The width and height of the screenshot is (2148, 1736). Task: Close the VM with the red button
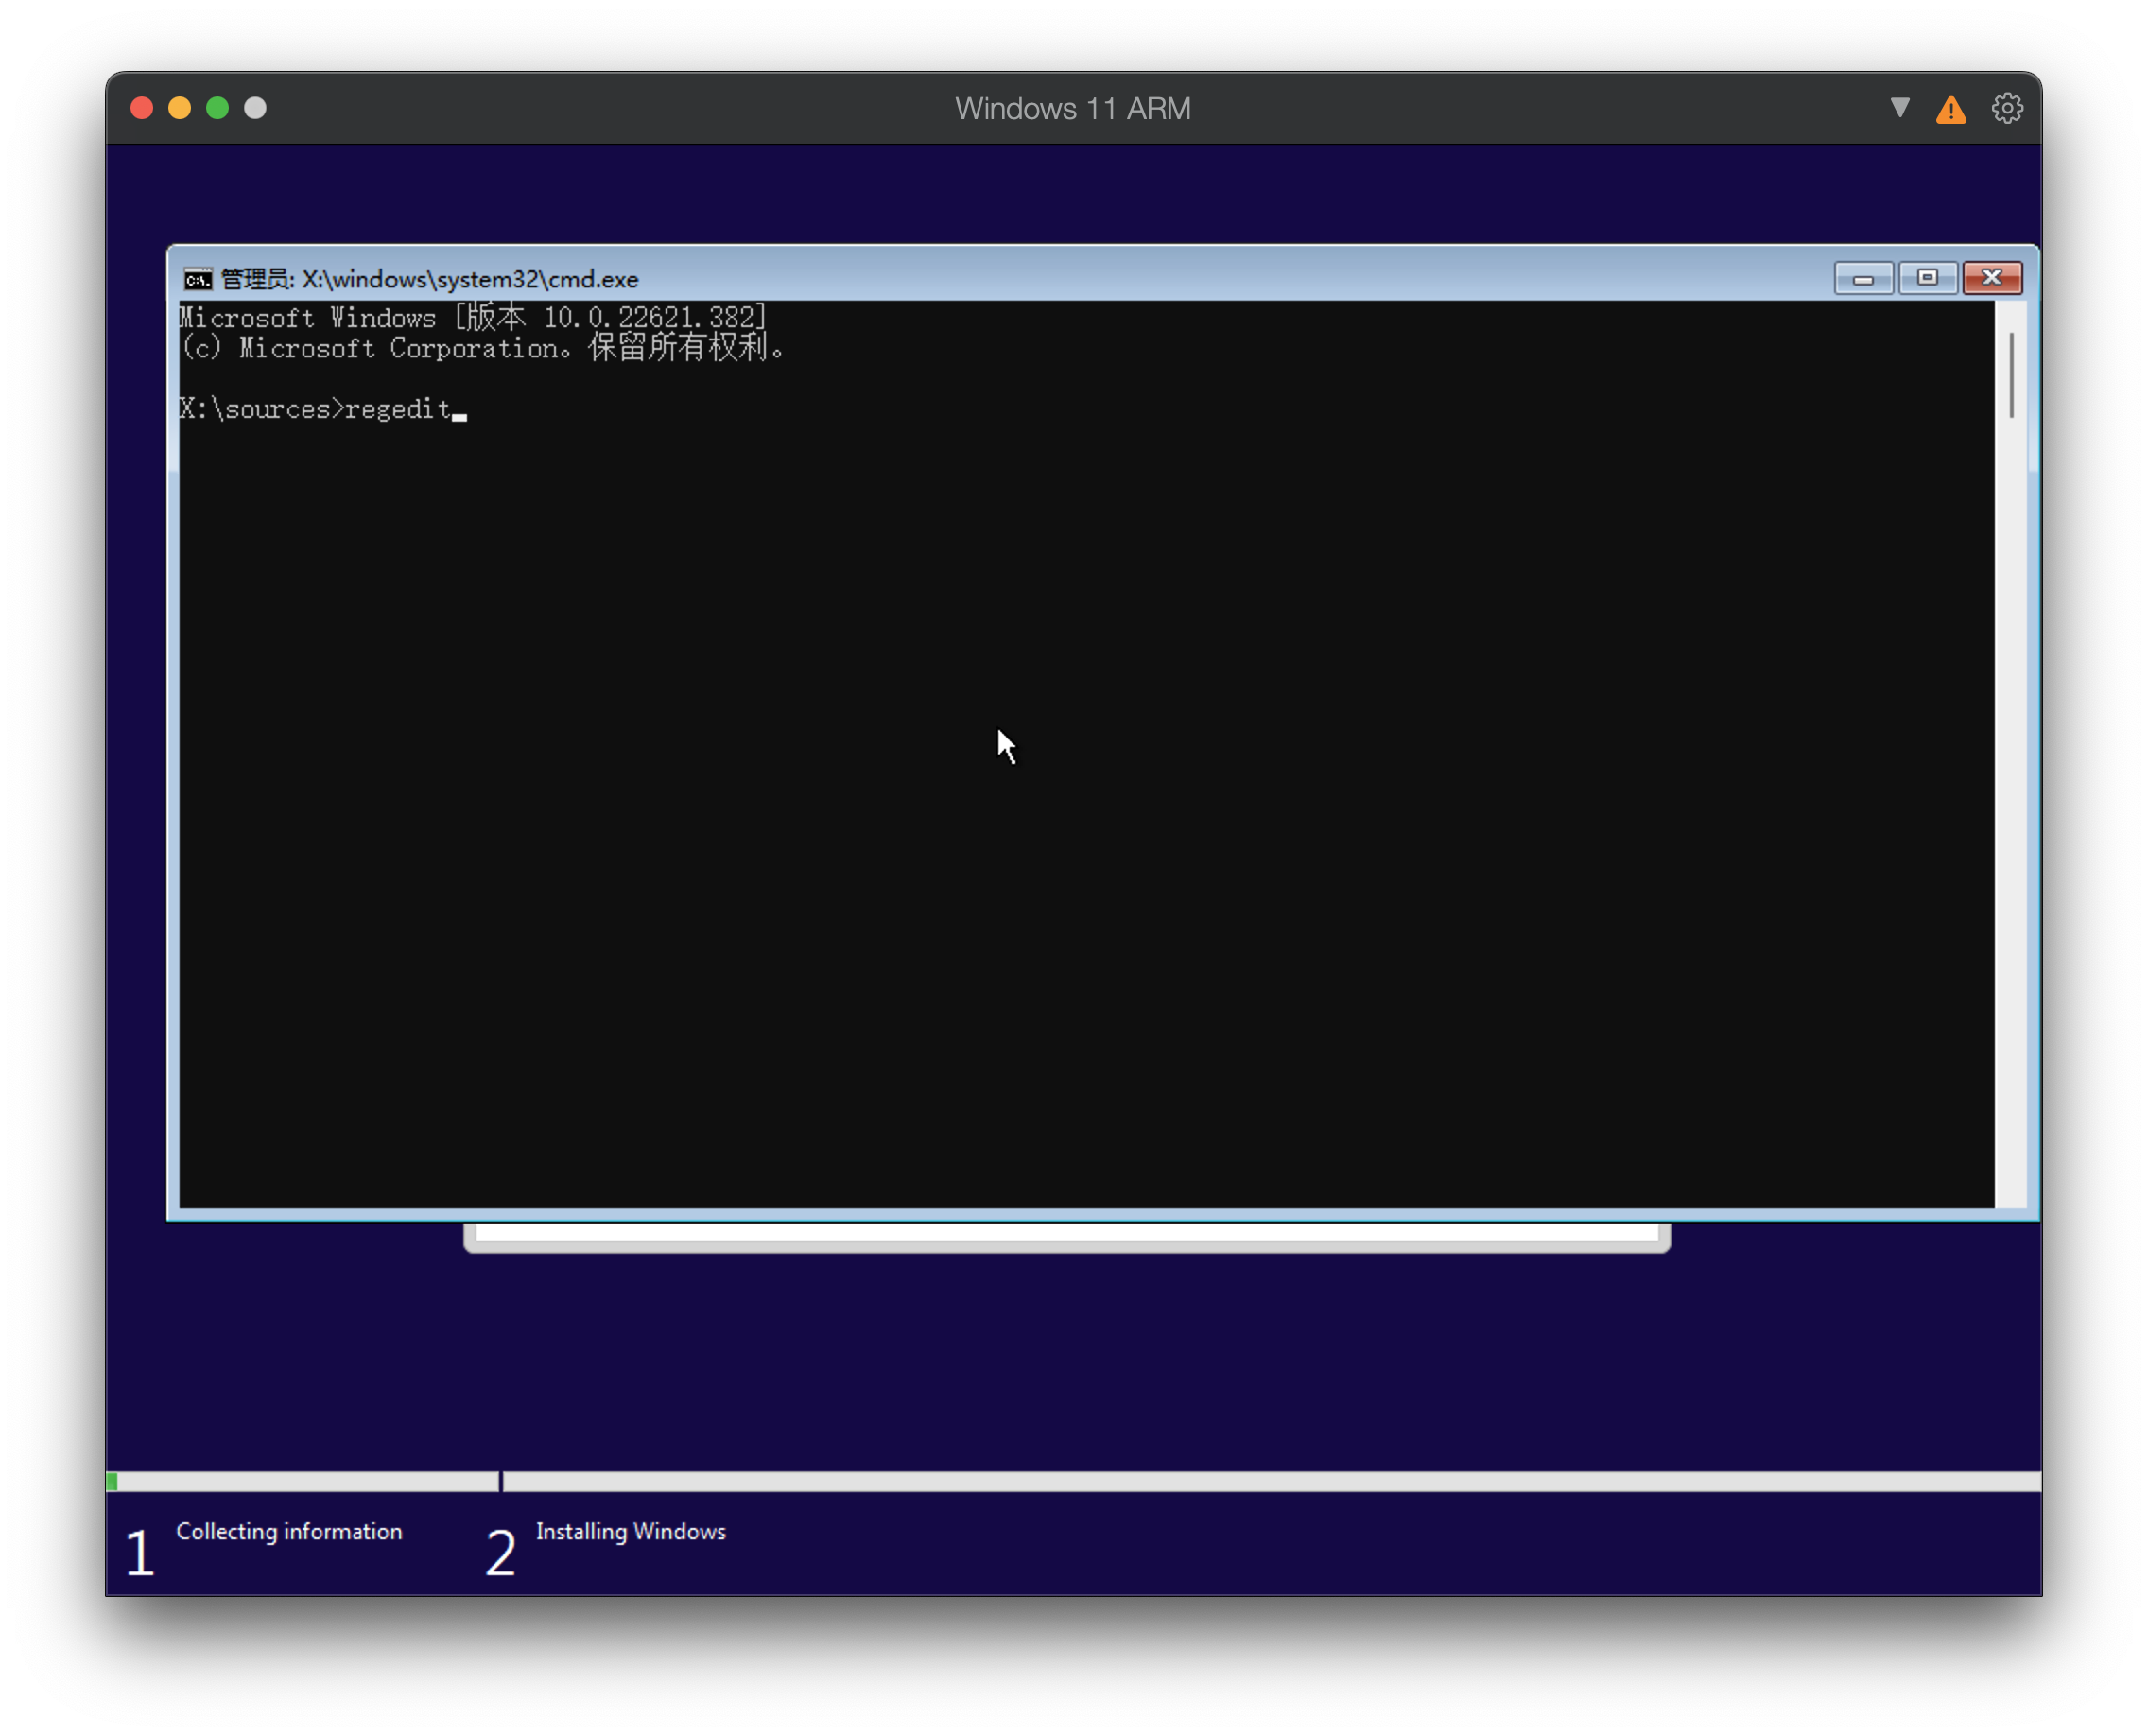pyautogui.click(x=142, y=108)
